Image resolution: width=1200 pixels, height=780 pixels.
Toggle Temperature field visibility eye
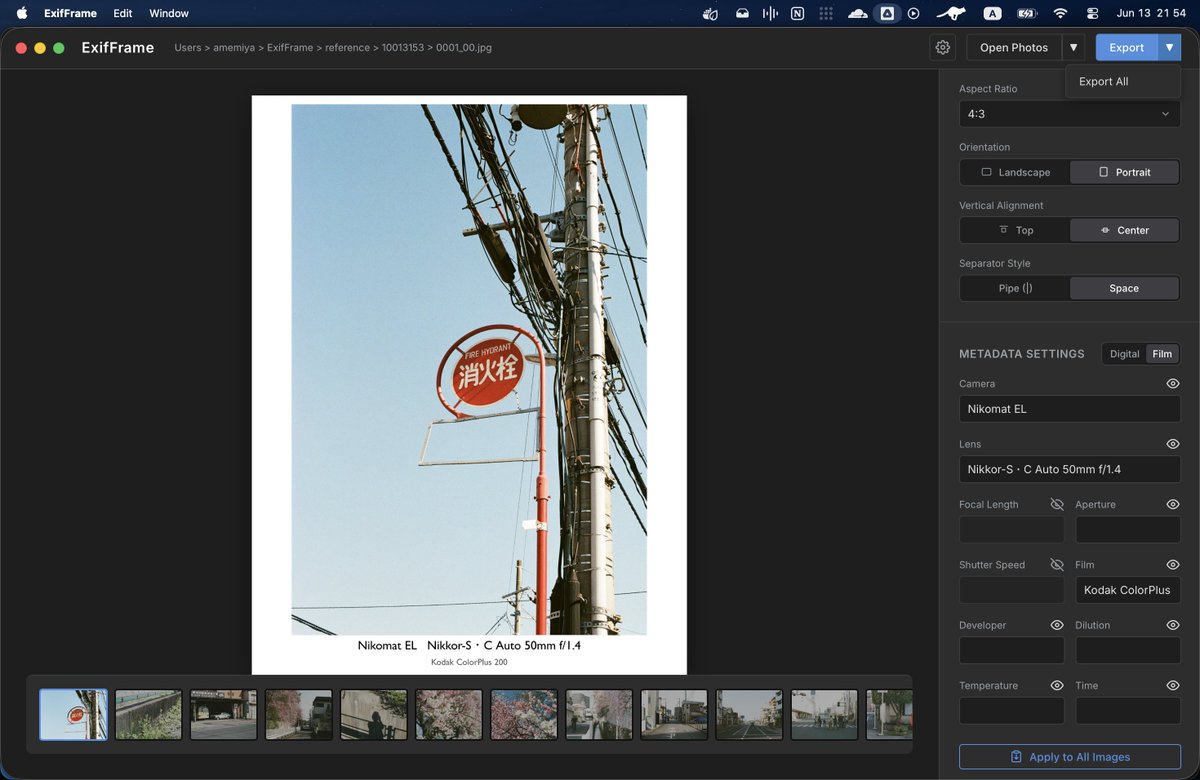click(x=1057, y=685)
